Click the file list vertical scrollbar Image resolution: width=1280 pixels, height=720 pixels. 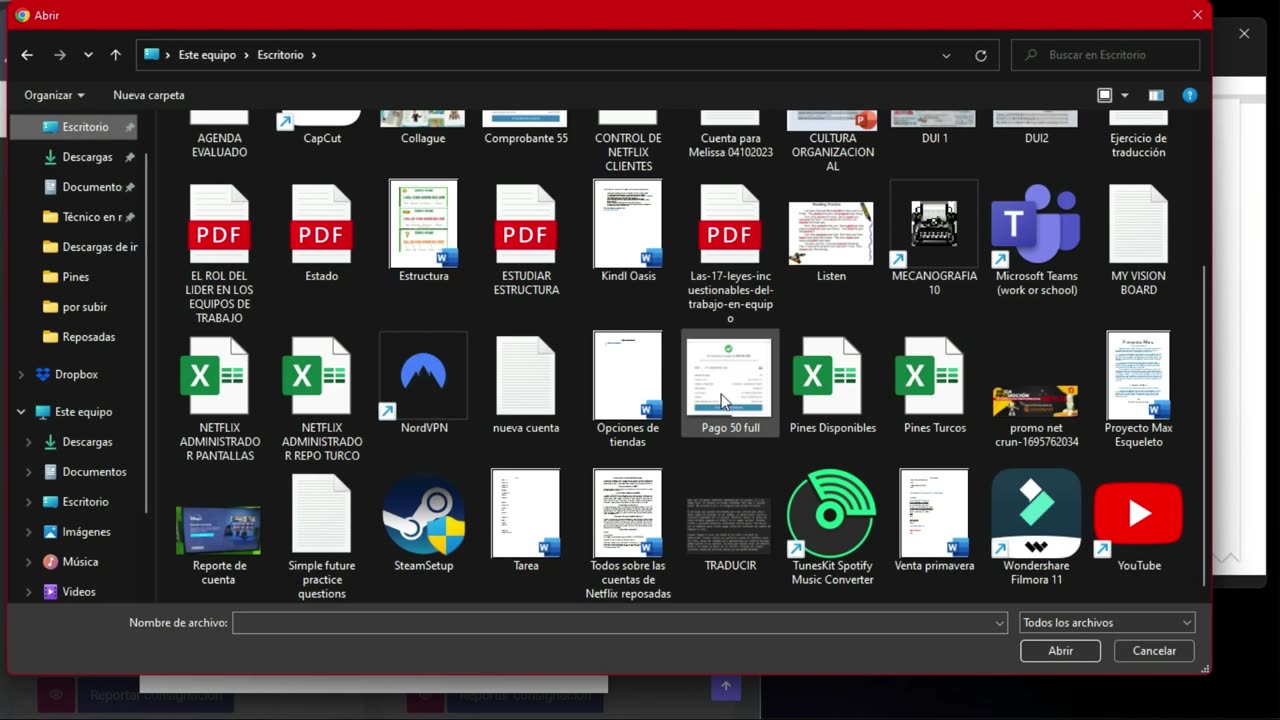pyautogui.click(x=1203, y=425)
